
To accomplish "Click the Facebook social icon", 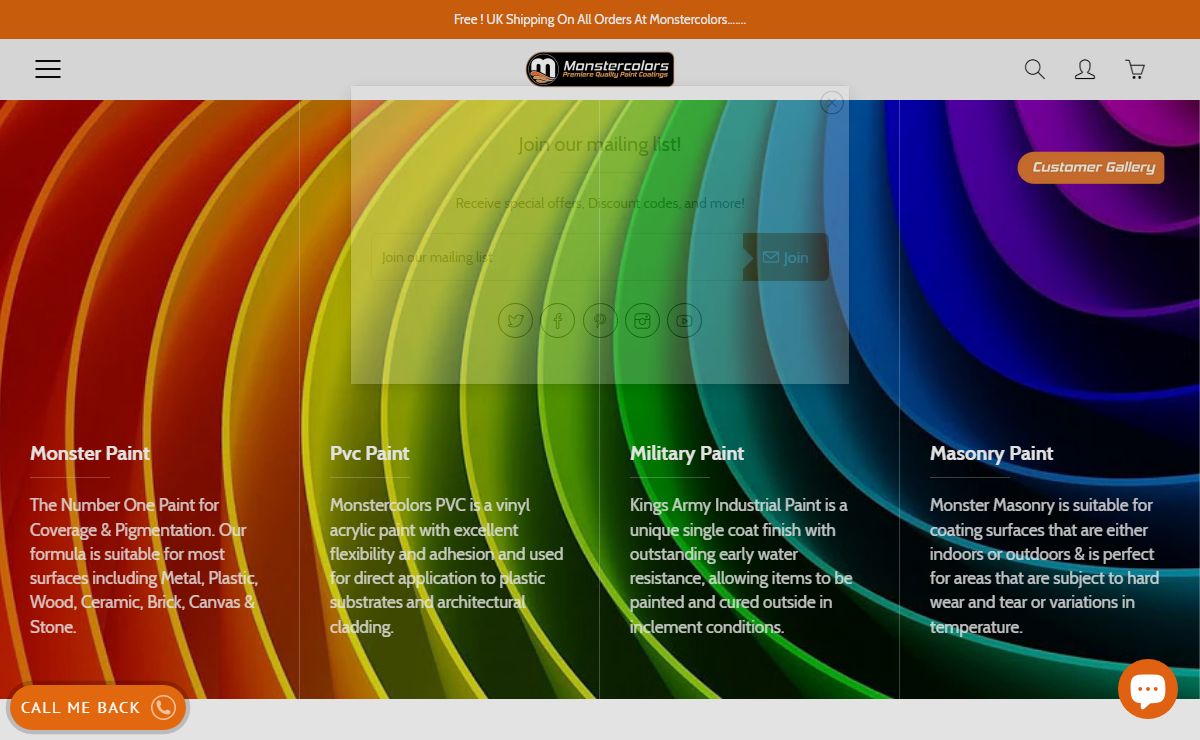I will point(558,321).
